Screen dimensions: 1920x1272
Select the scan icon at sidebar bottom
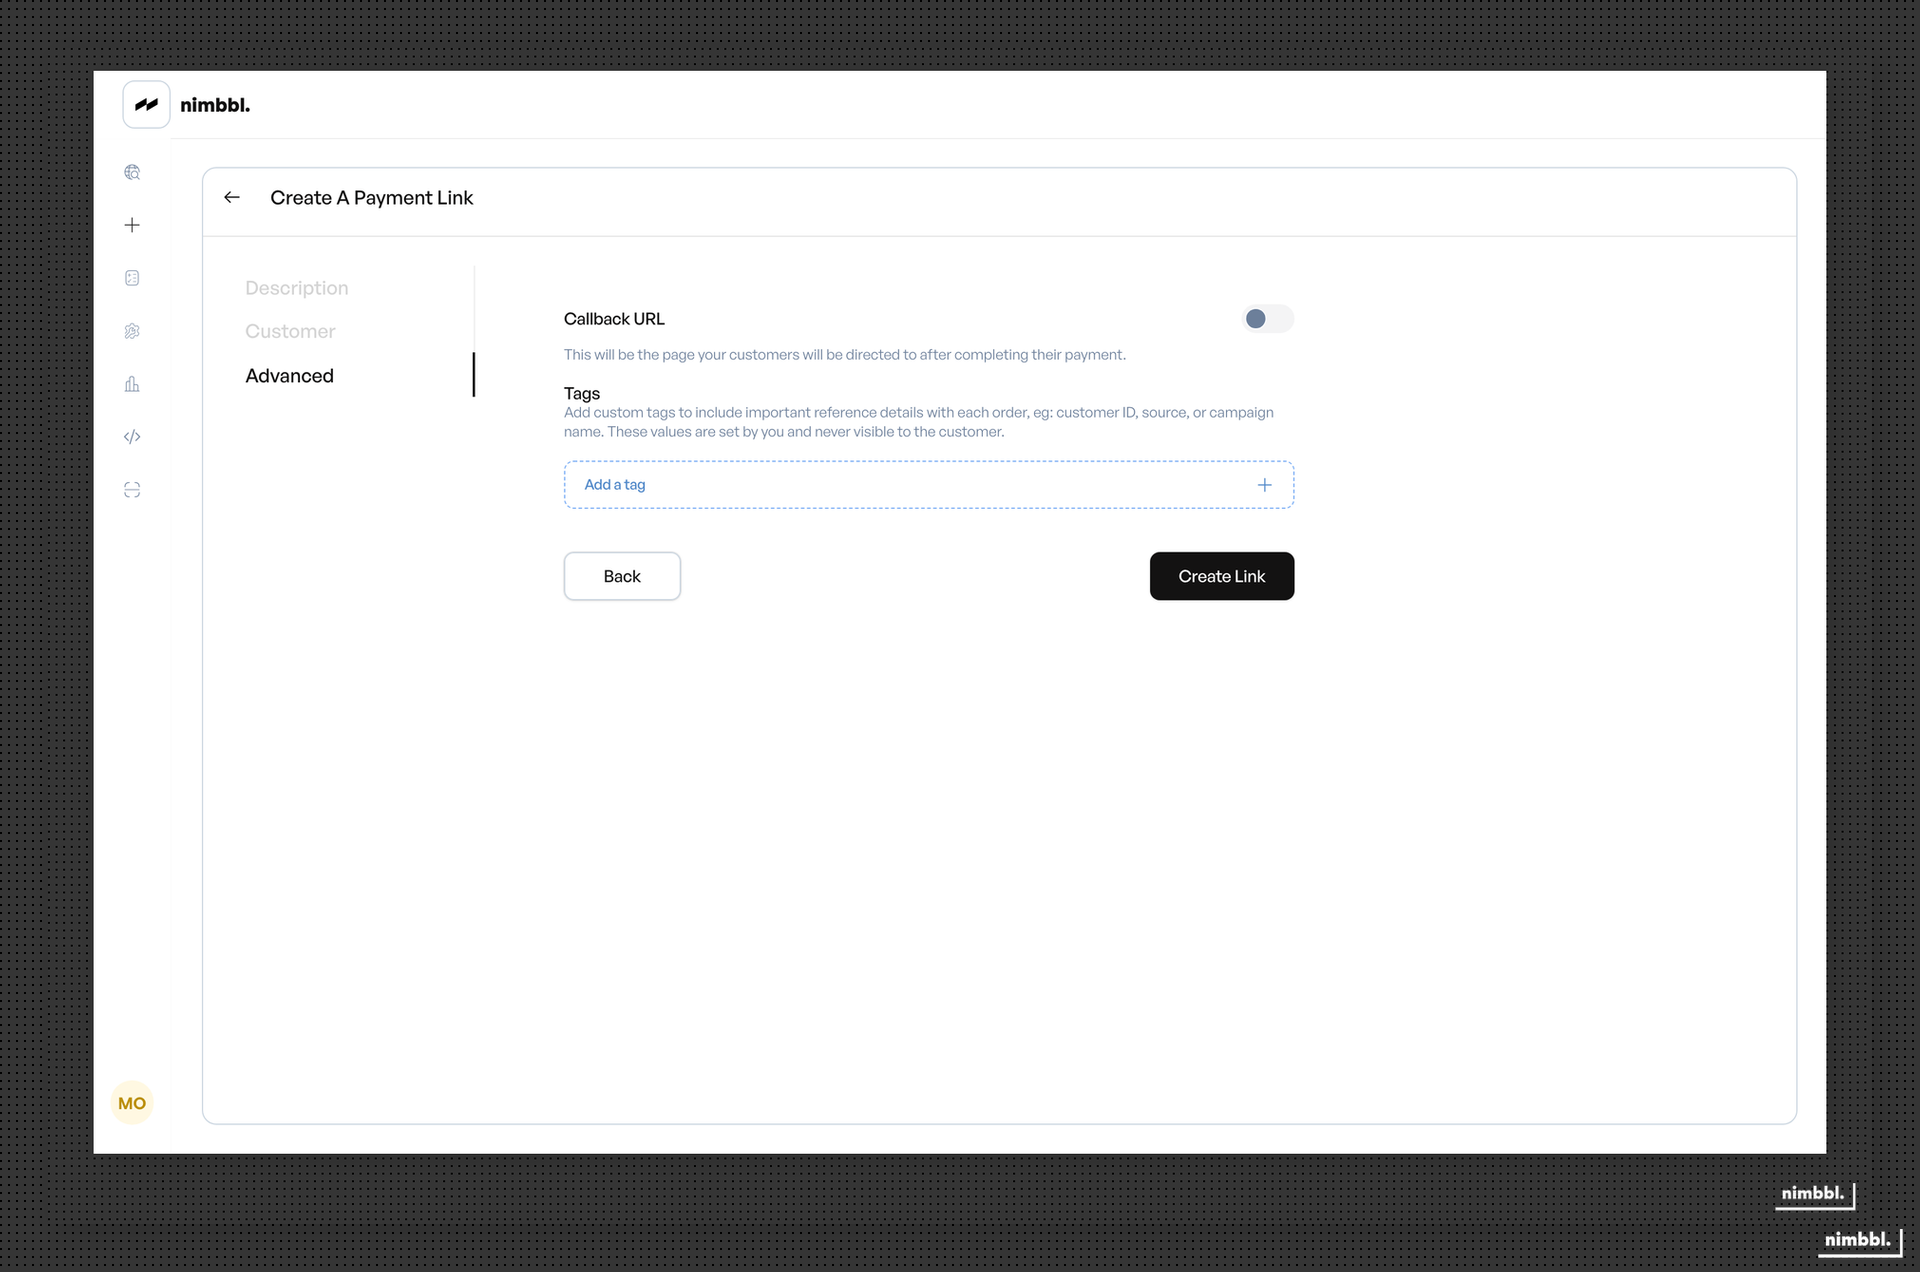click(132, 490)
